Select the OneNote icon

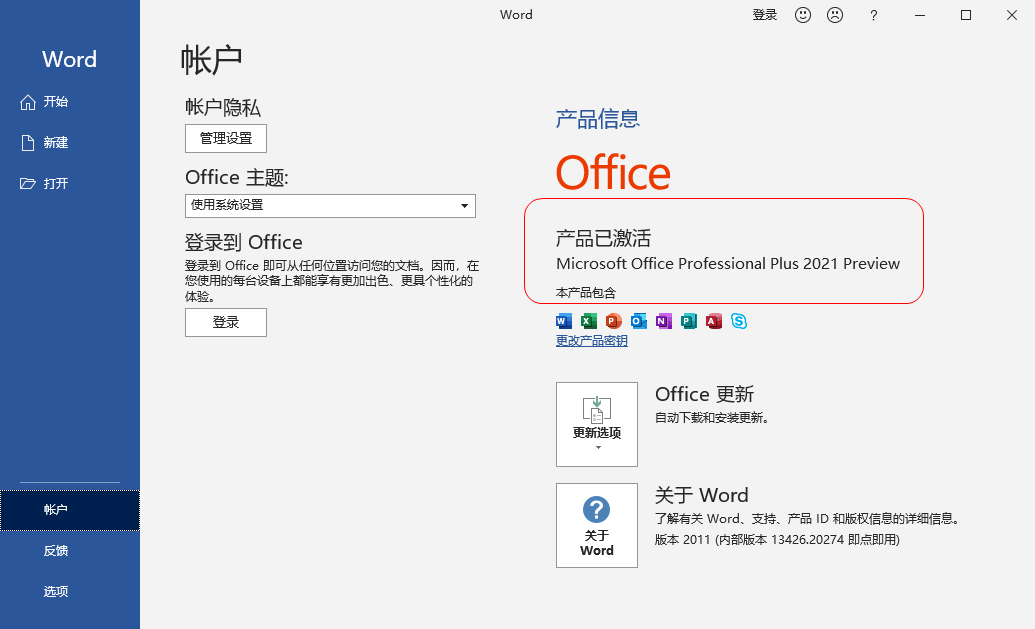(x=663, y=321)
